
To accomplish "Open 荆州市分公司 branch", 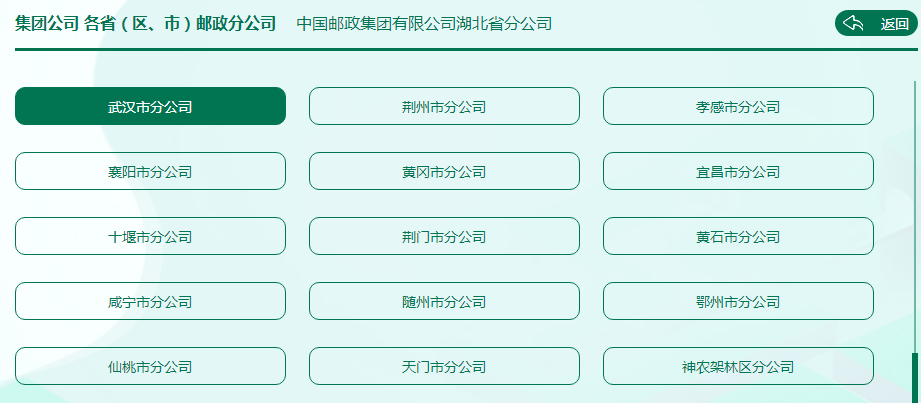I will point(444,106).
